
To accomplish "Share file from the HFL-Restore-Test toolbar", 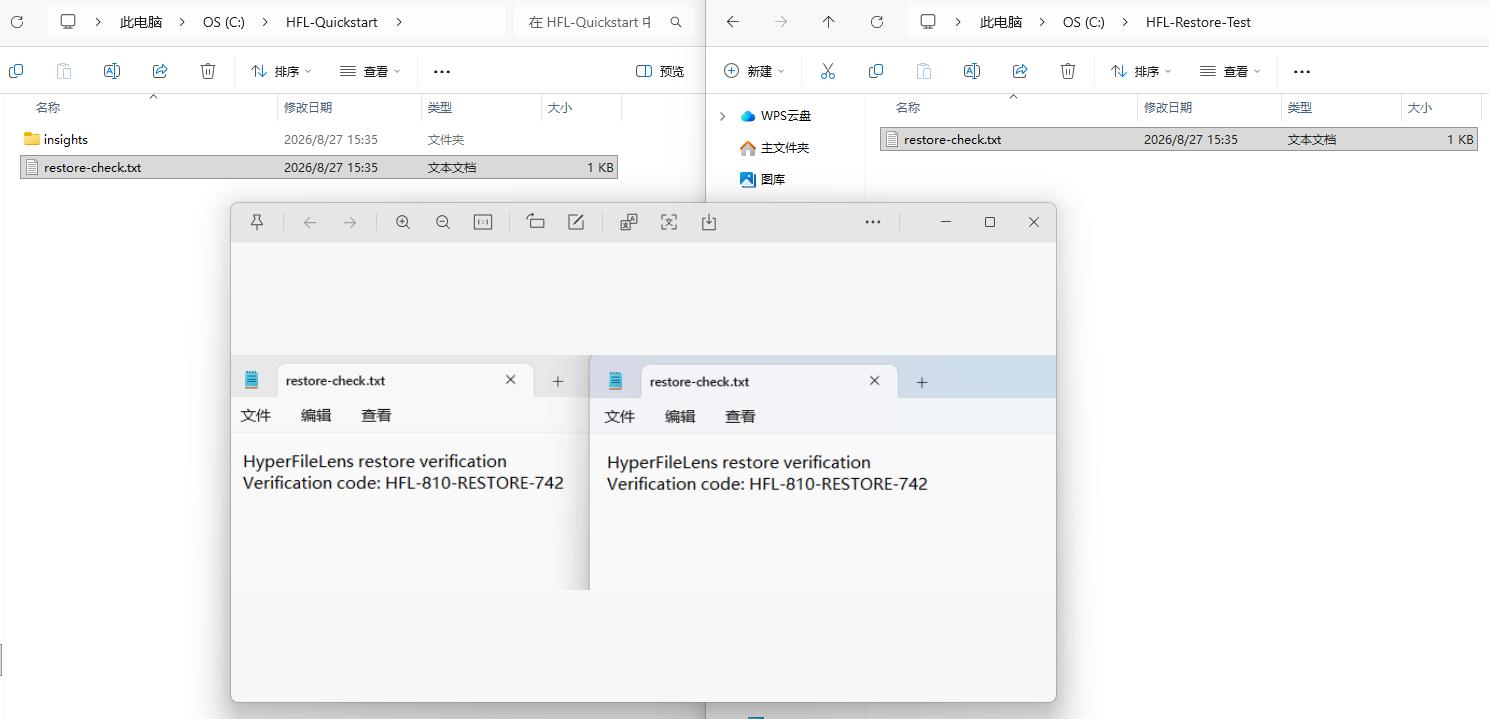I will coord(1020,71).
